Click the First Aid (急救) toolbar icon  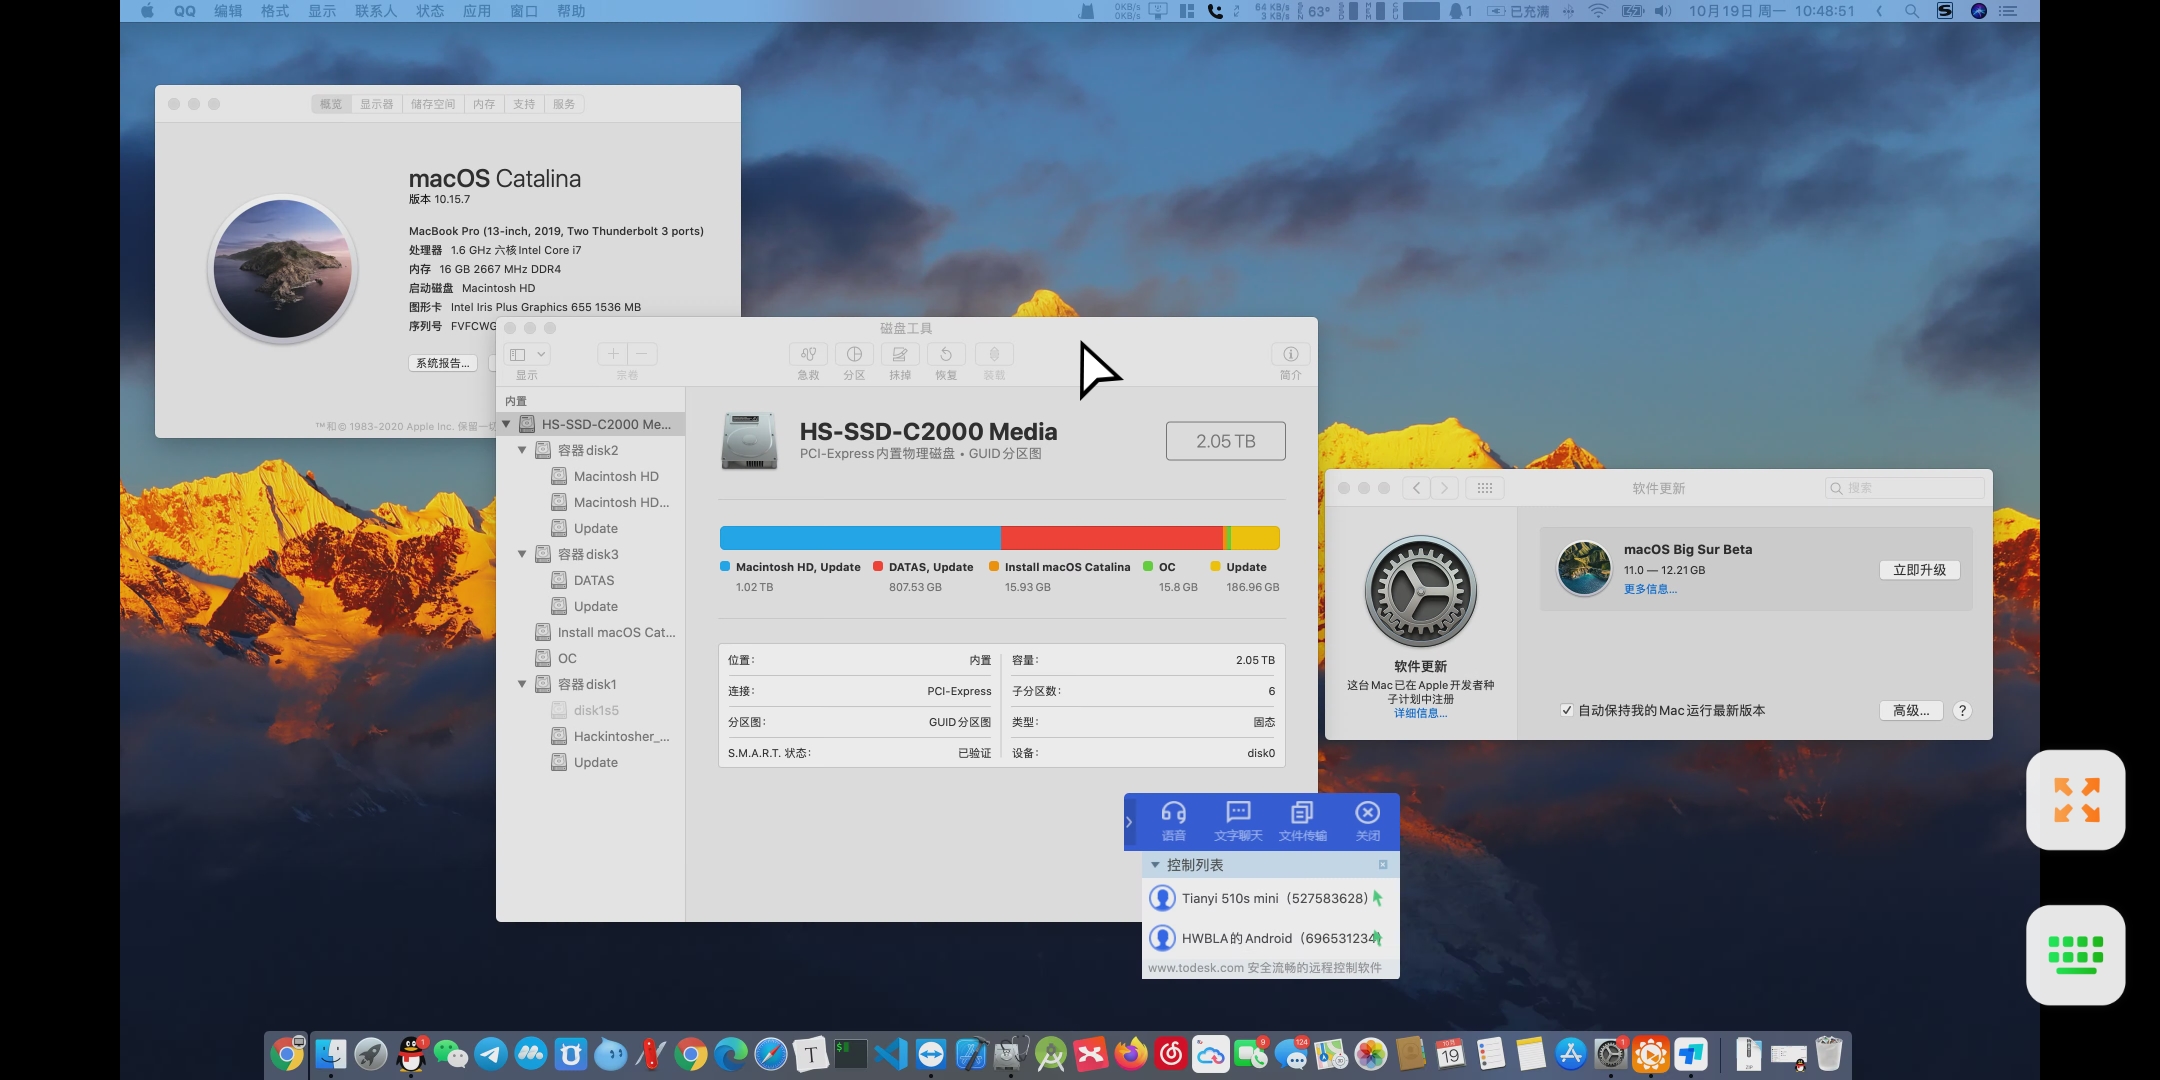pos(808,354)
